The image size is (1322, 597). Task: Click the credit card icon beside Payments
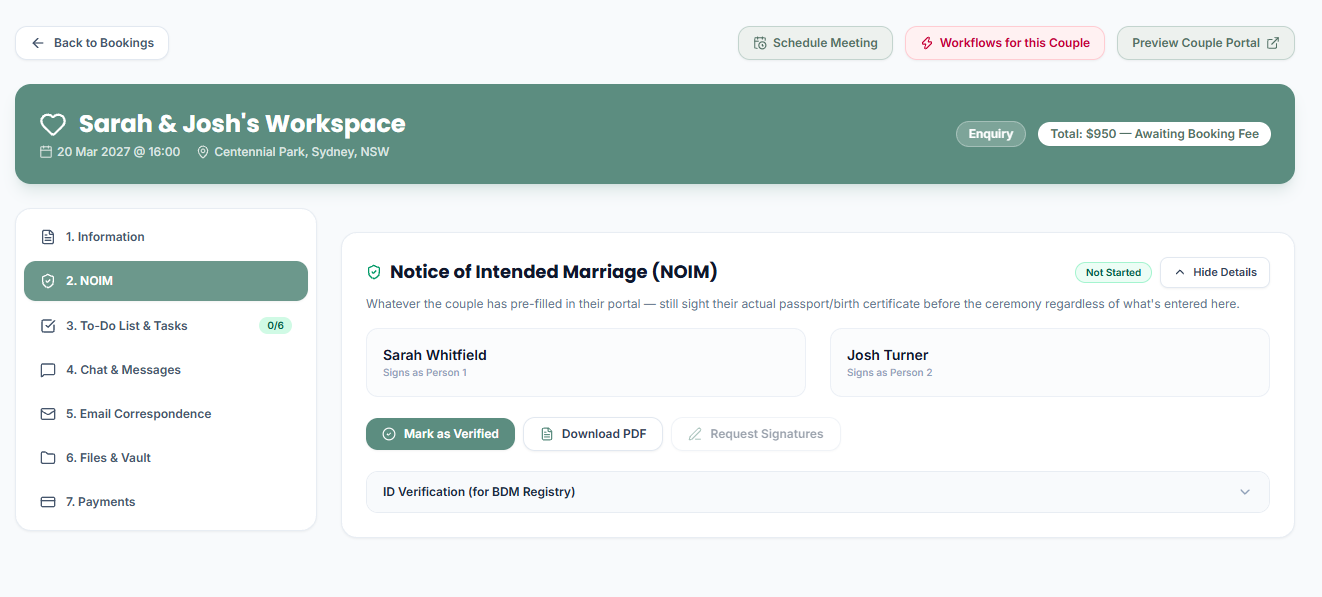(x=48, y=502)
